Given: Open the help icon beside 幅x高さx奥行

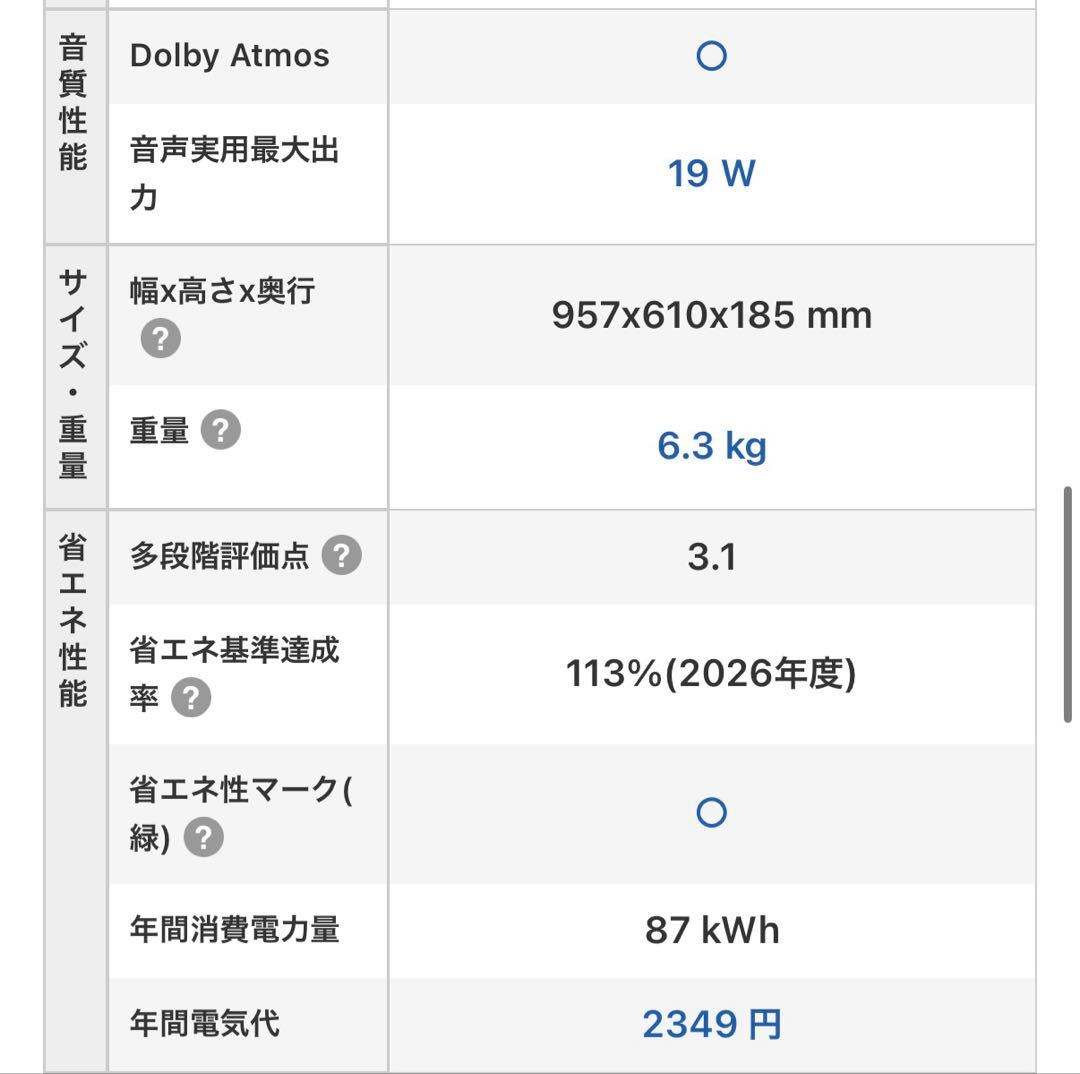Looking at the screenshot, I should pyautogui.click(x=158, y=337).
